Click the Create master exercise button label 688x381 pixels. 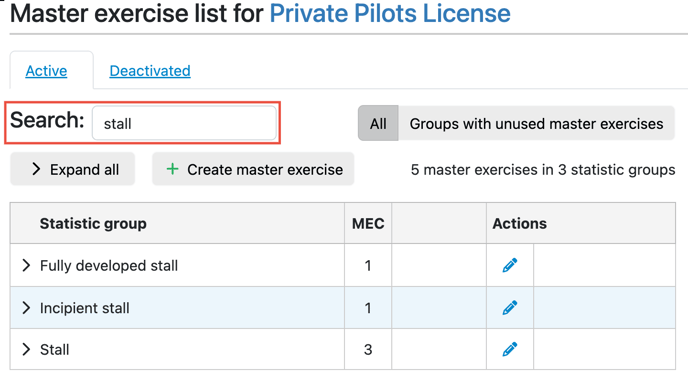coord(265,169)
